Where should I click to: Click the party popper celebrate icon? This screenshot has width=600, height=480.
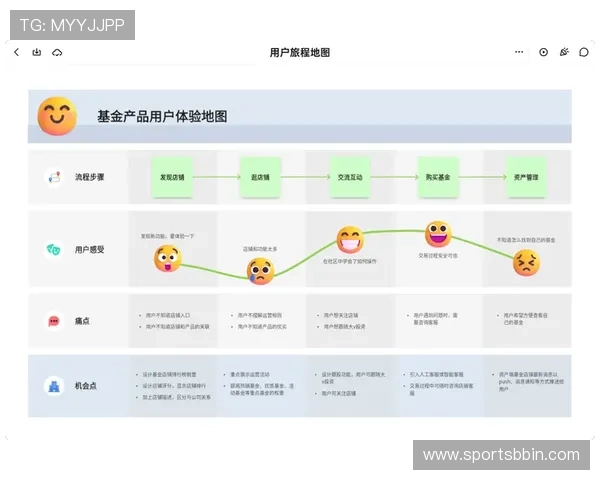[x=564, y=52]
